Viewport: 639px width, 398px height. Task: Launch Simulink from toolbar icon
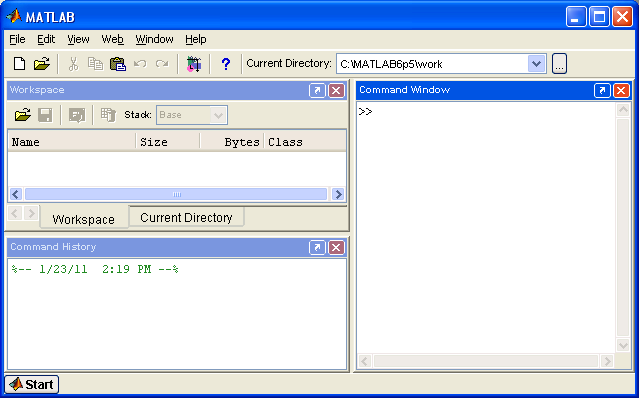click(x=194, y=64)
